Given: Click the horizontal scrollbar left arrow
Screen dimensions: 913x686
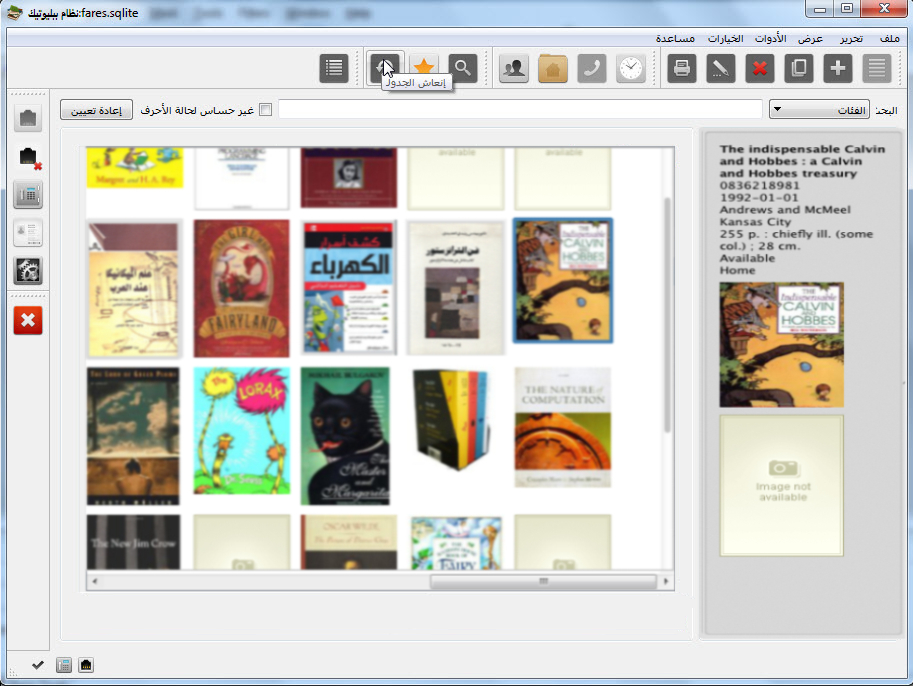Looking at the screenshot, I should click(94, 581).
